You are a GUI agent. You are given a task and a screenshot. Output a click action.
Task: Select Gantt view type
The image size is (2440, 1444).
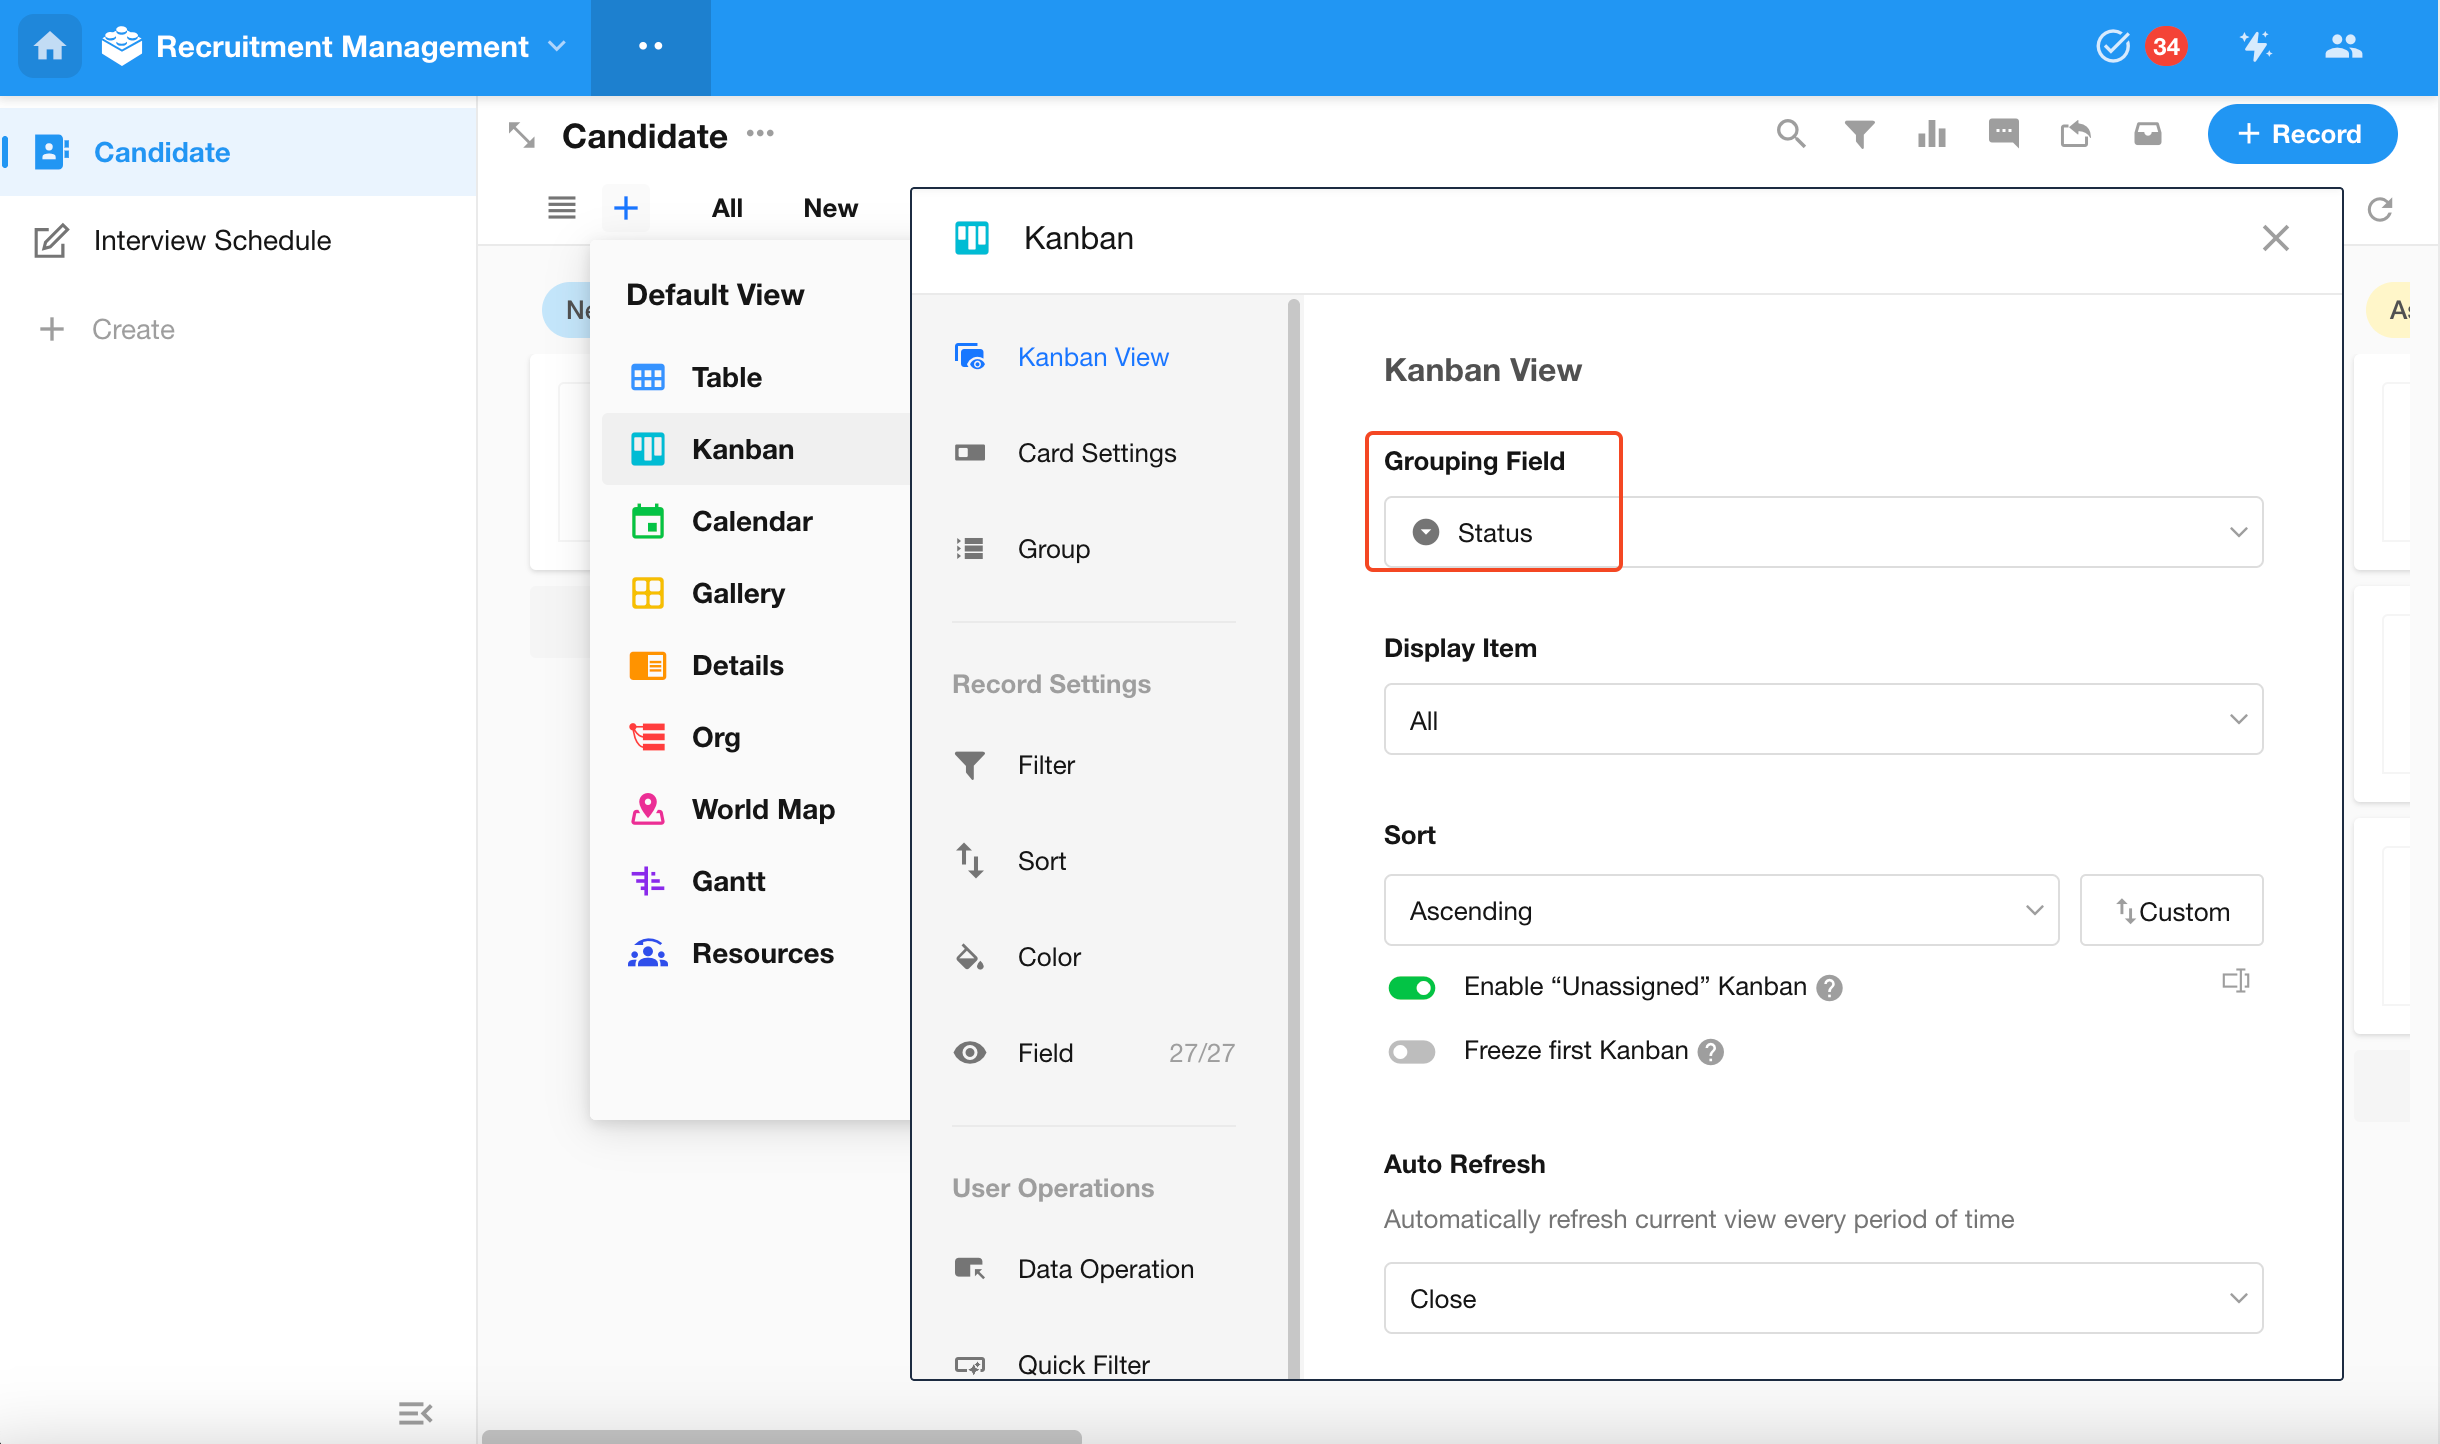pos(756,881)
